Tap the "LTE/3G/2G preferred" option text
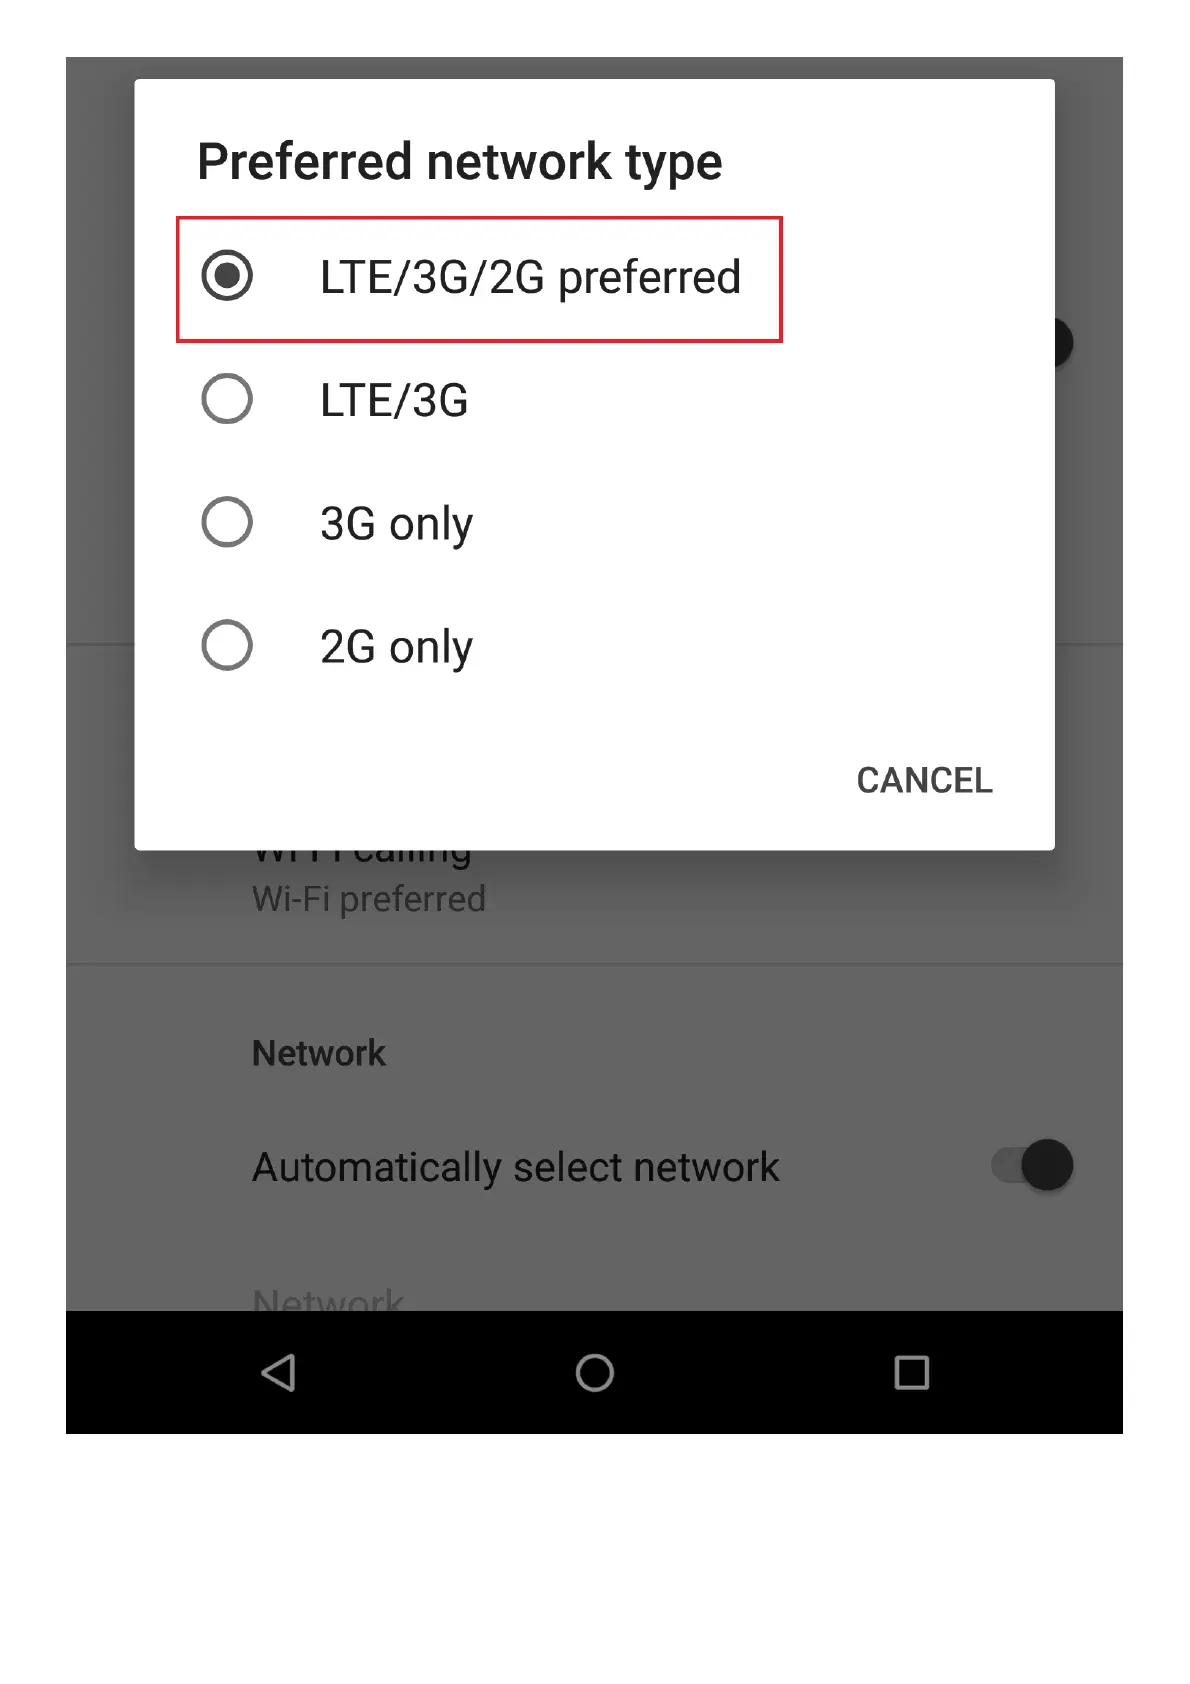The width and height of the screenshot is (1190, 1684). [530, 277]
